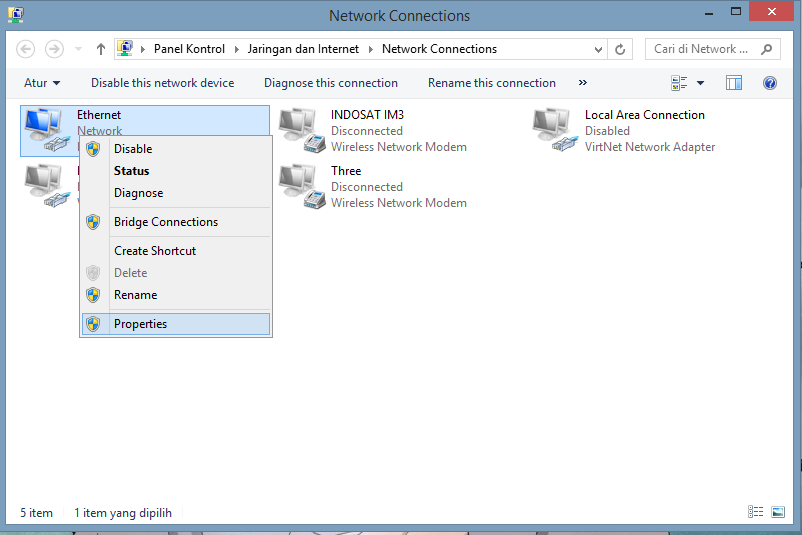The height and width of the screenshot is (535, 802).
Task: Select the Three wireless modem icon
Action: (300, 186)
